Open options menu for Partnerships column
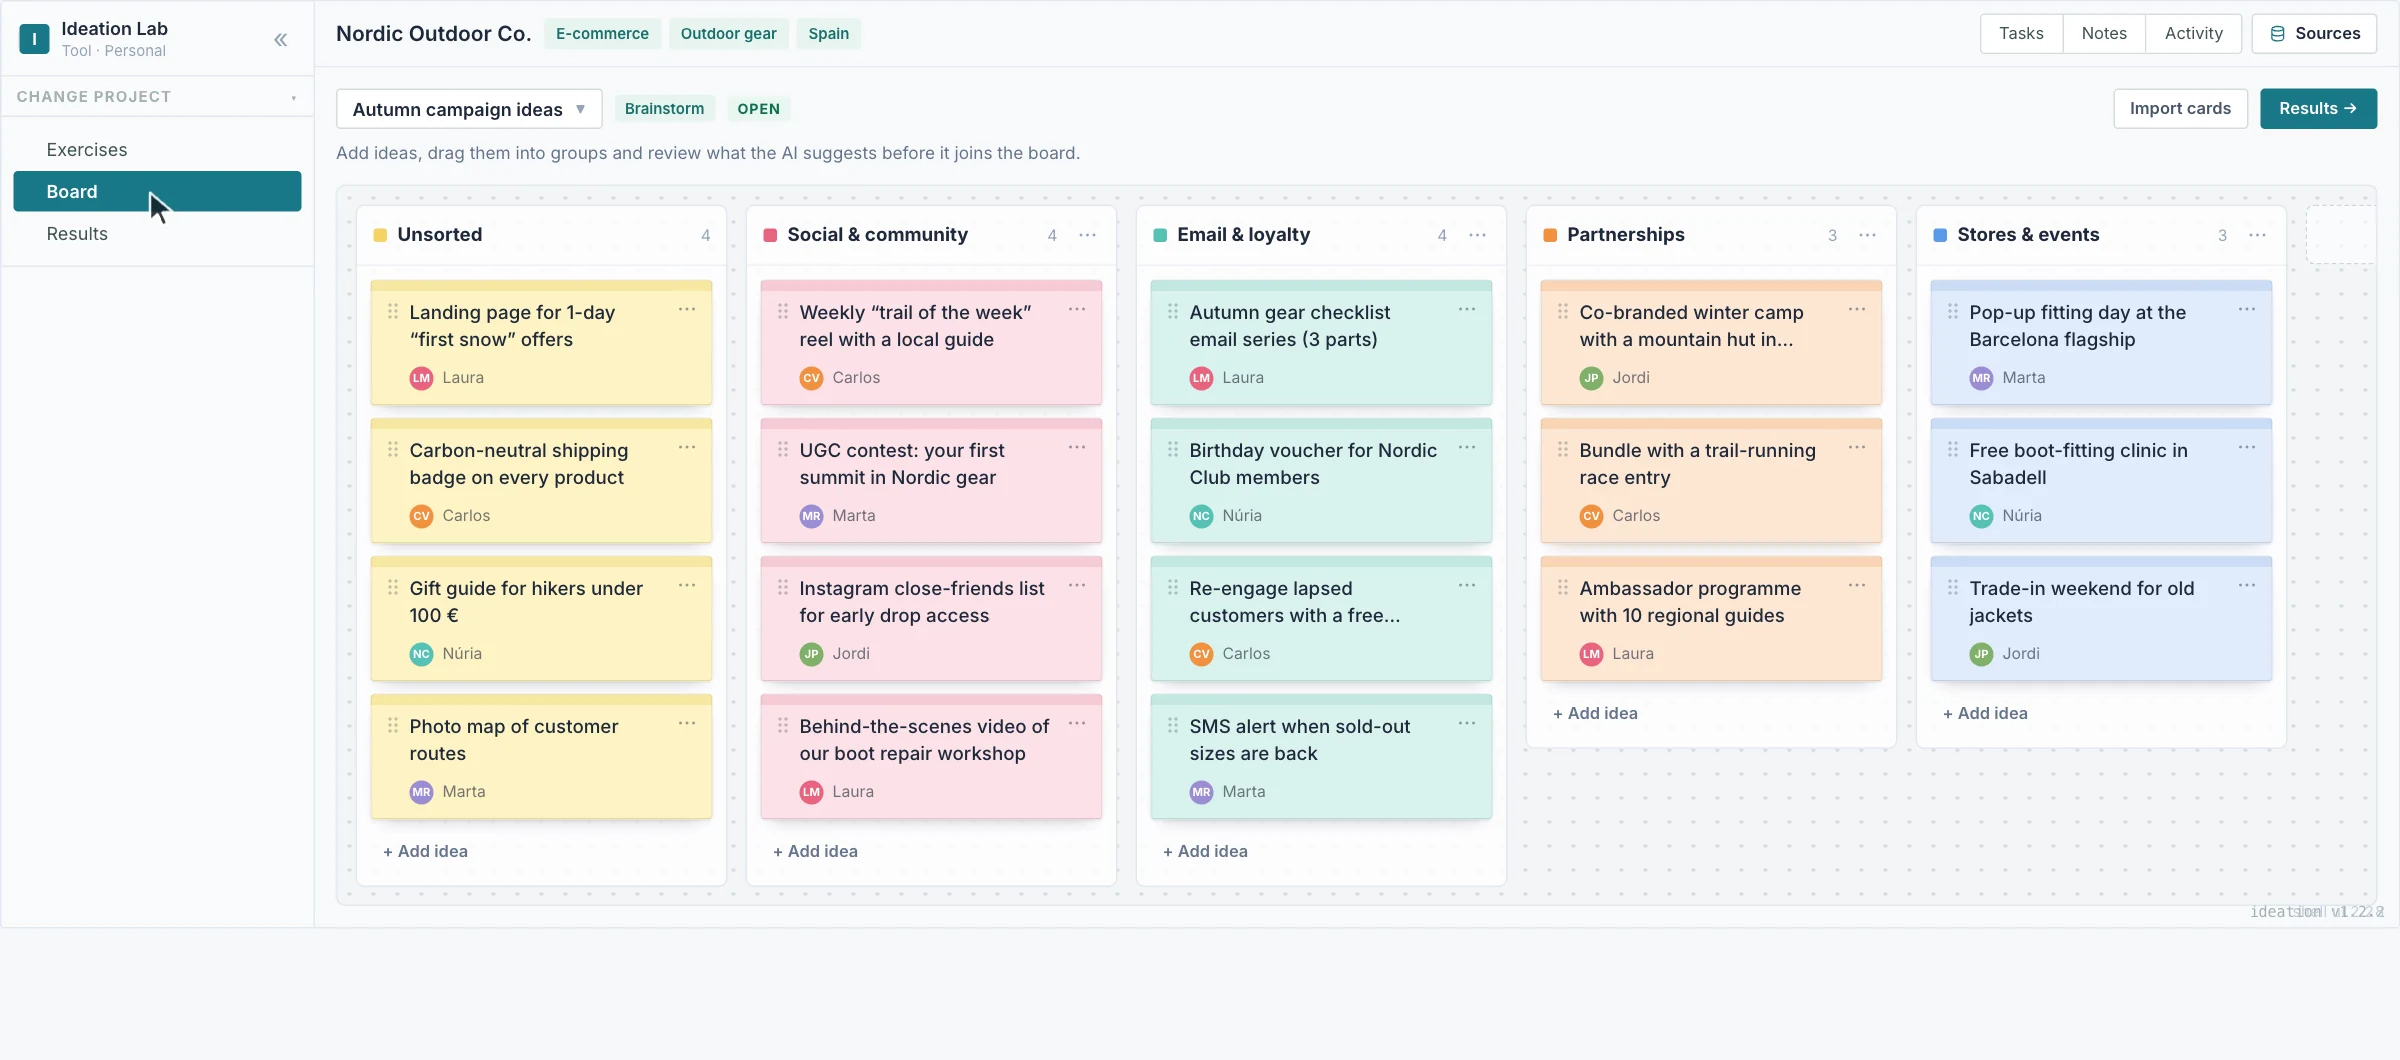Viewport: 2400px width, 1060px height. pyautogui.click(x=1868, y=235)
